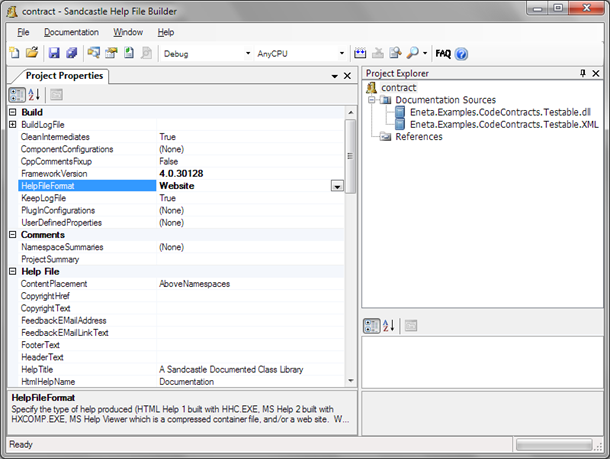Screen dimensions: 610x459
Task: Click the FooterText property row
Action: tap(181, 345)
